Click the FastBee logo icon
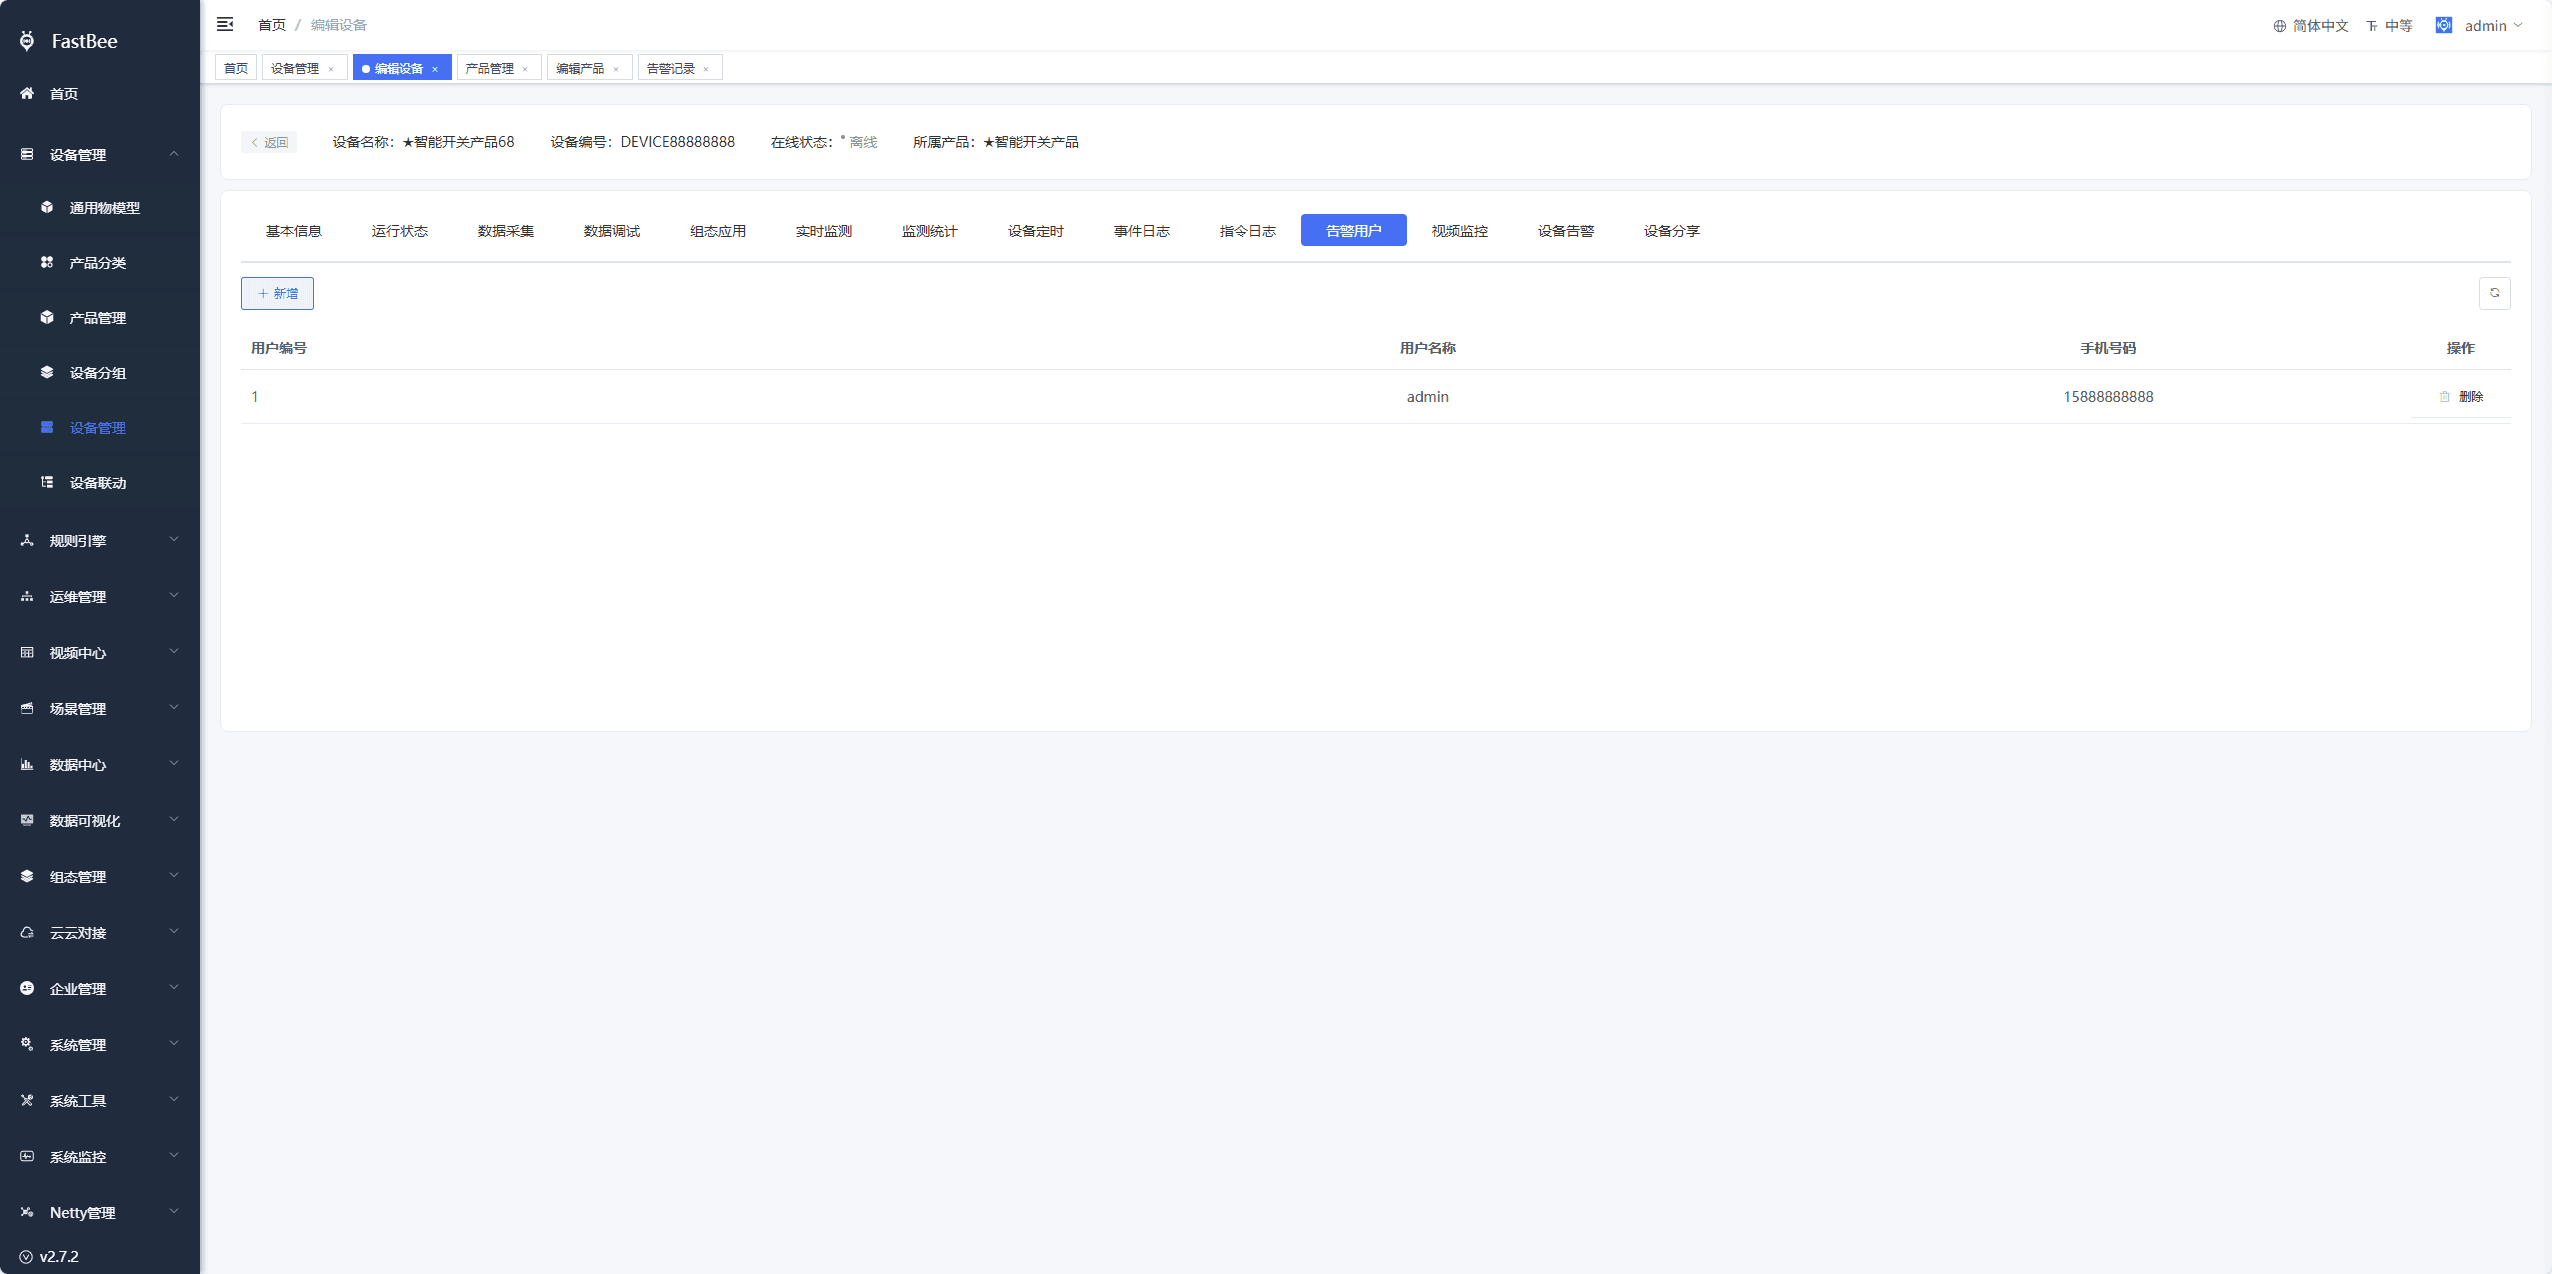 pos(27,41)
